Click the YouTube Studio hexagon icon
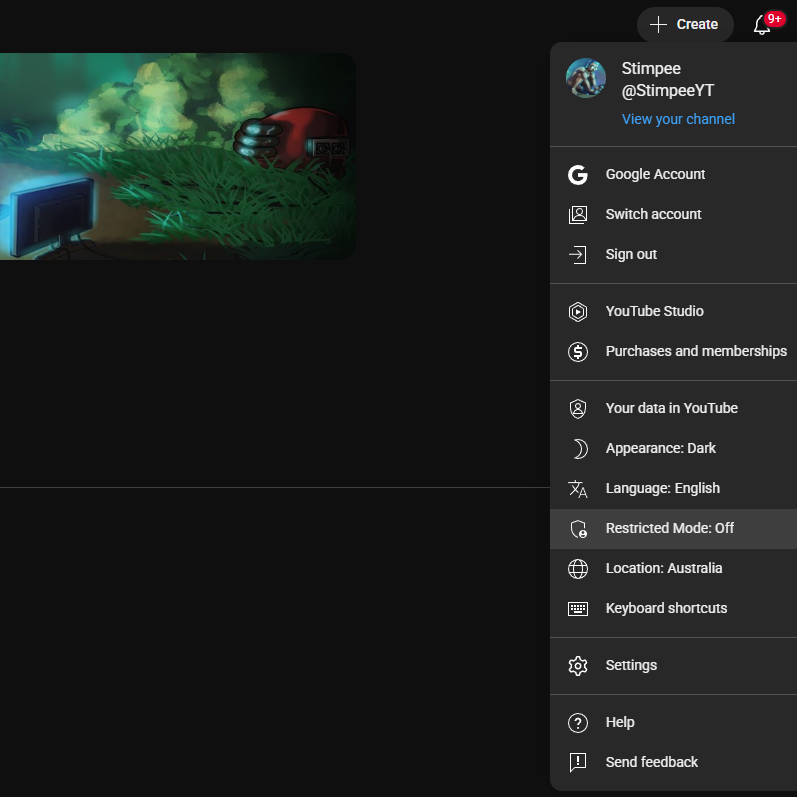This screenshot has width=797, height=797. tap(578, 312)
